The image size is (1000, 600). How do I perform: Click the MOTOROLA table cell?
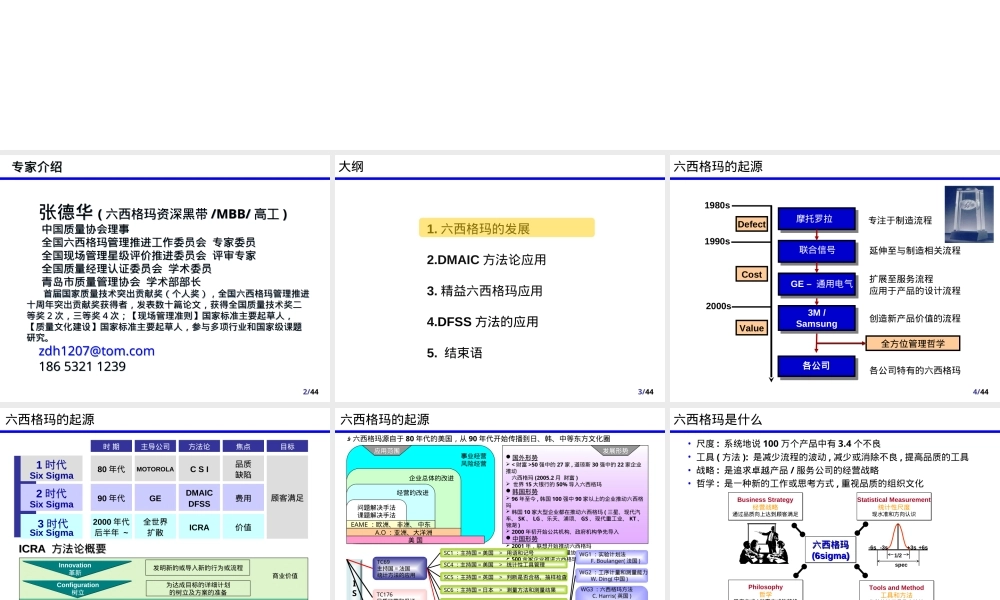[x=155, y=469]
